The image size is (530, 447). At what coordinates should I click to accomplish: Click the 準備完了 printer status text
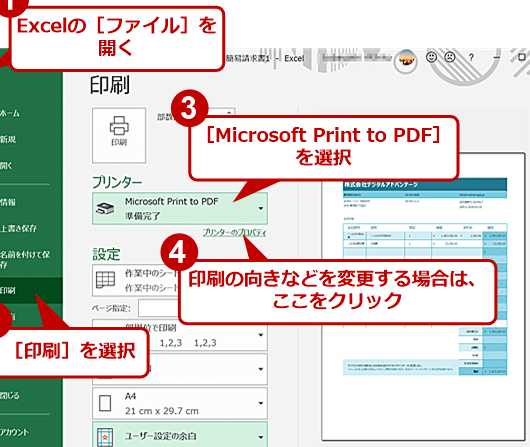(x=143, y=216)
